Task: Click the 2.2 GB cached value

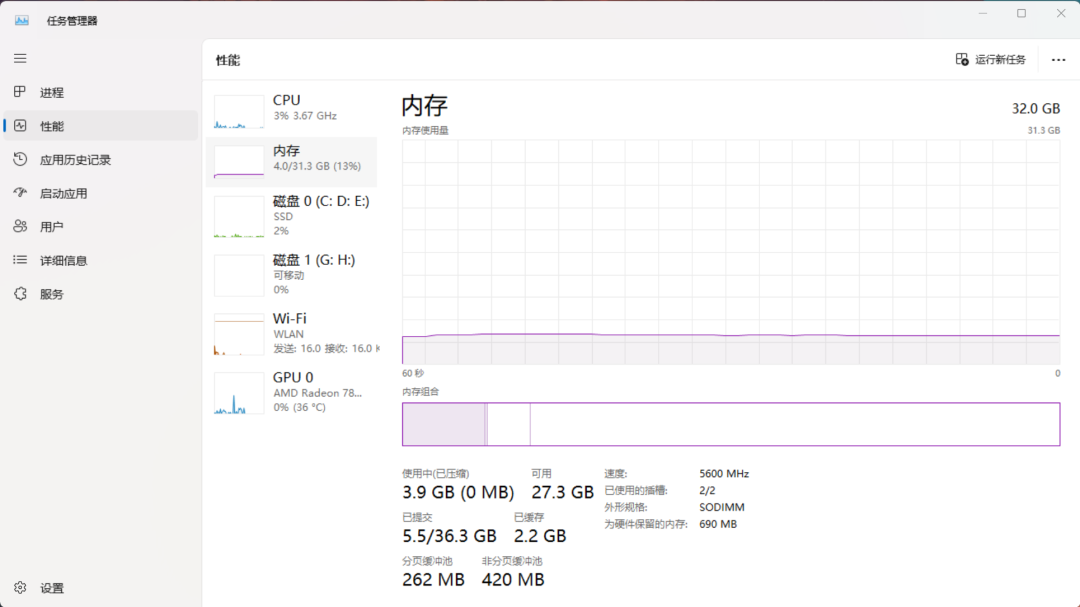Action: (x=540, y=535)
